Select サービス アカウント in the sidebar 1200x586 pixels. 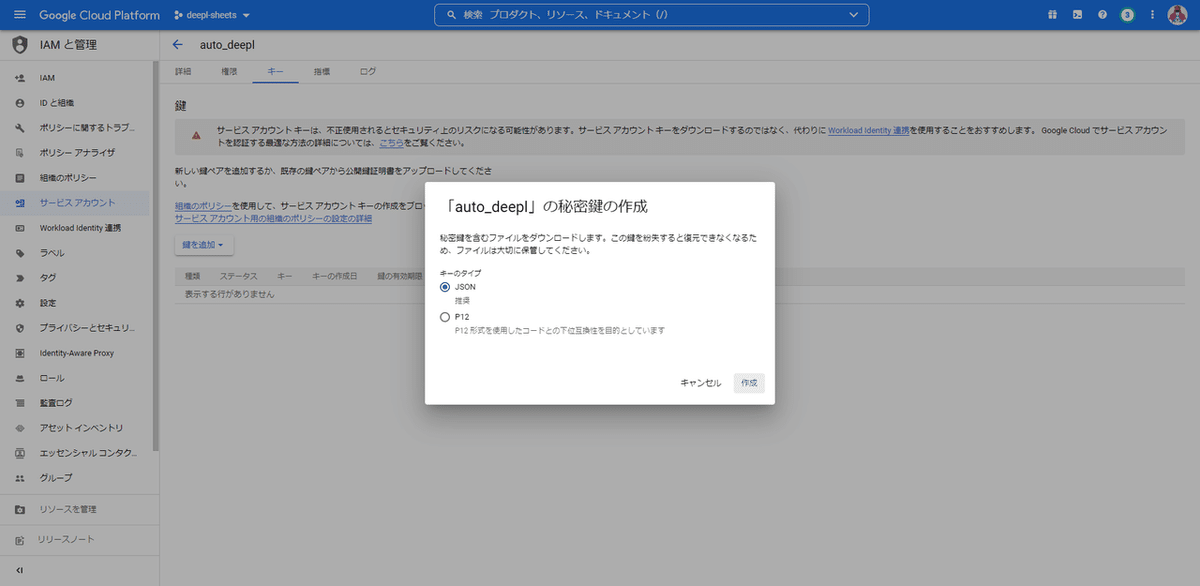(76, 203)
